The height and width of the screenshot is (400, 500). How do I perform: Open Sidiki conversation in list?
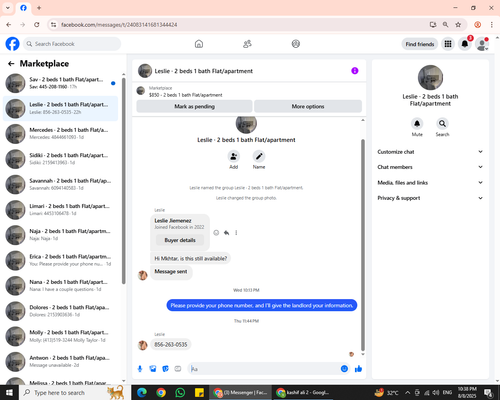[x=60, y=159]
